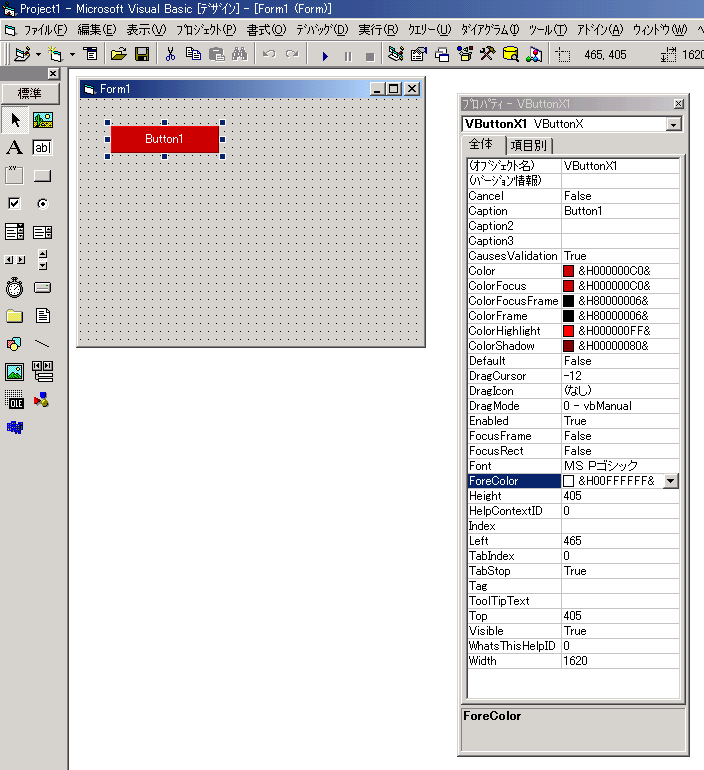The image size is (704, 770).
Task: Select the Default property row
Action: [x=573, y=361]
